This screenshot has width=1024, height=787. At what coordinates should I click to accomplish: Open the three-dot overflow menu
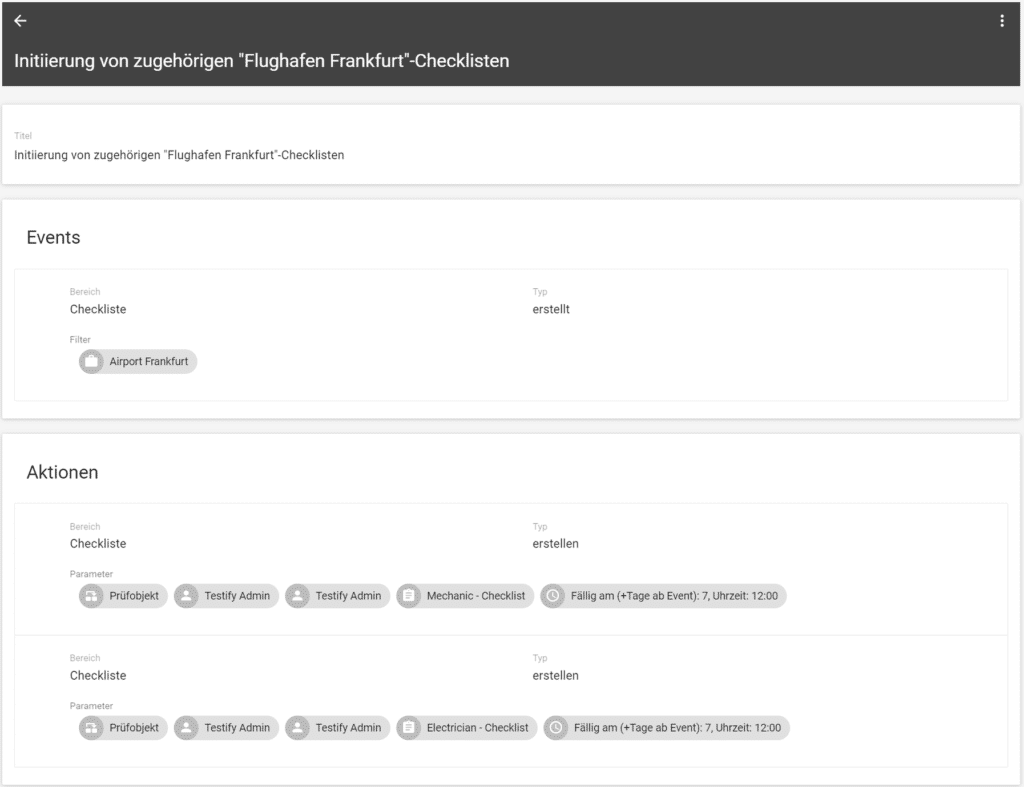tap(1002, 21)
